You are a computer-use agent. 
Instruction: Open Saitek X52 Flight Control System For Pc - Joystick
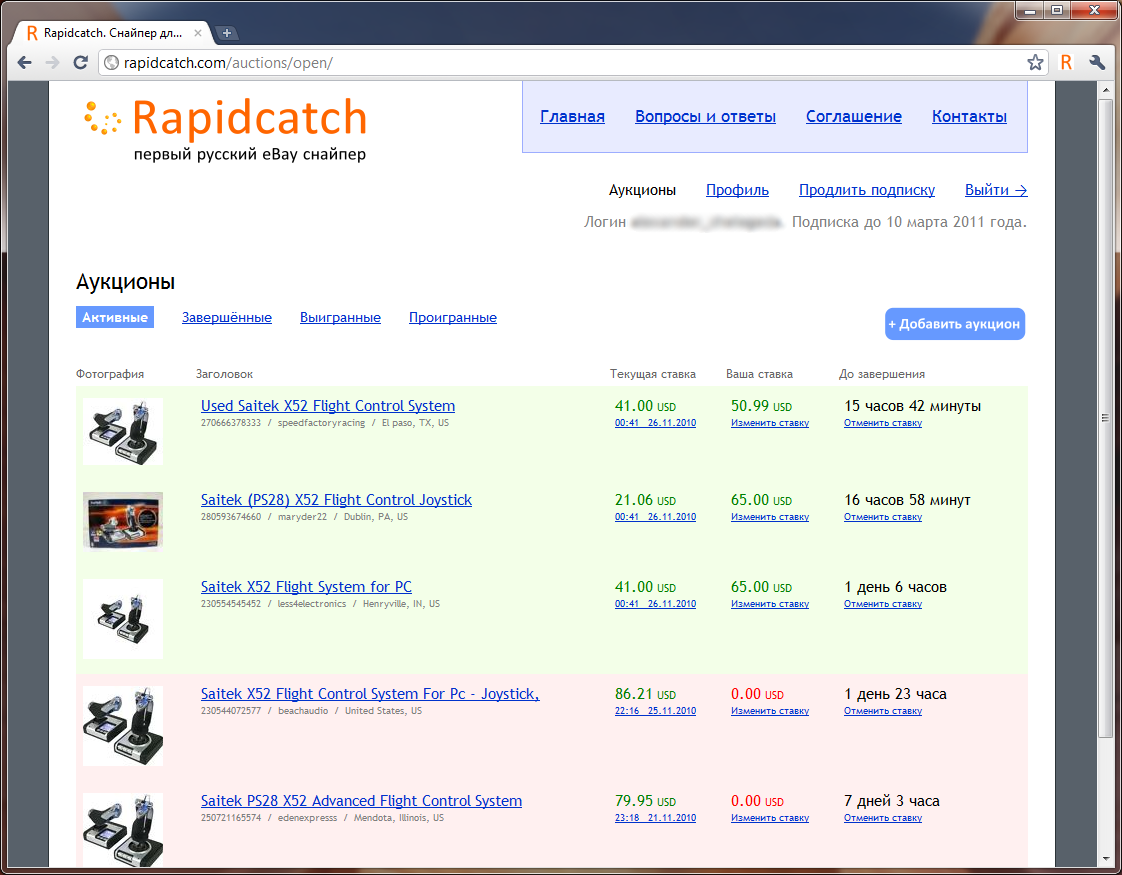[370, 694]
